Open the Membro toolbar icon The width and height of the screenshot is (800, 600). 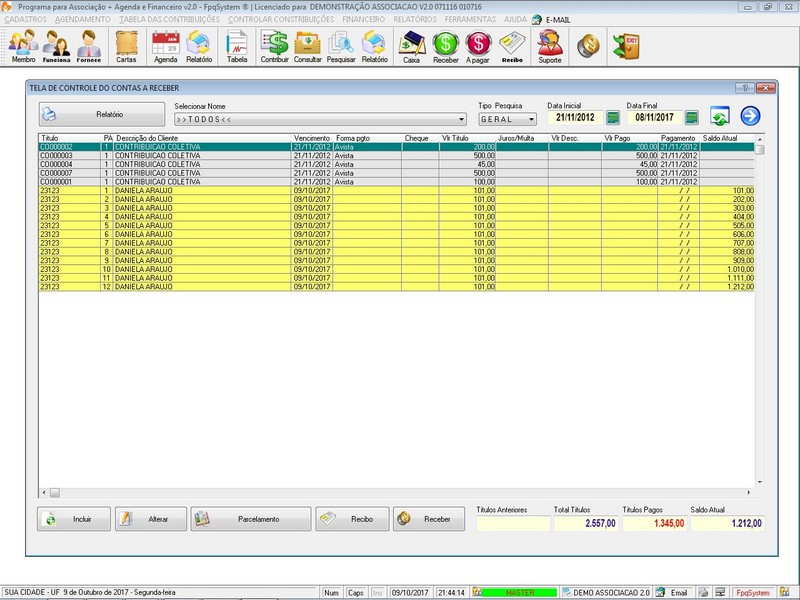[x=23, y=46]
